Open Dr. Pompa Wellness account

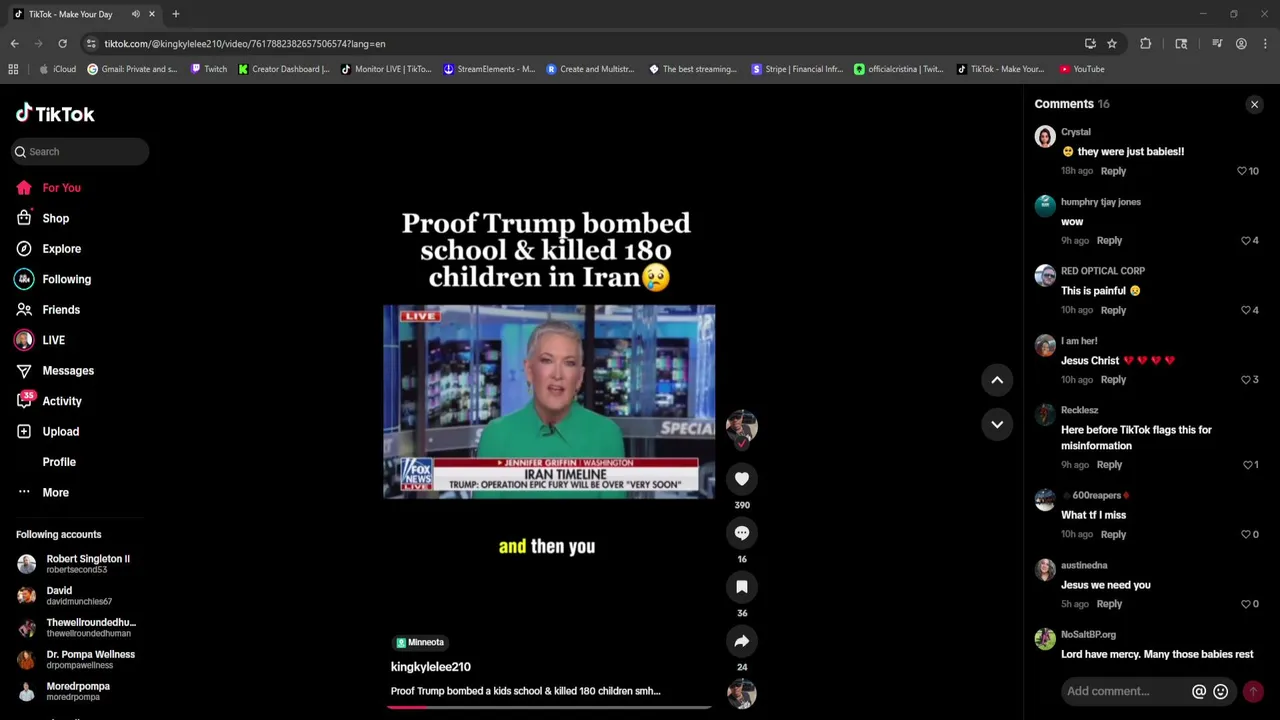(78, 660)
